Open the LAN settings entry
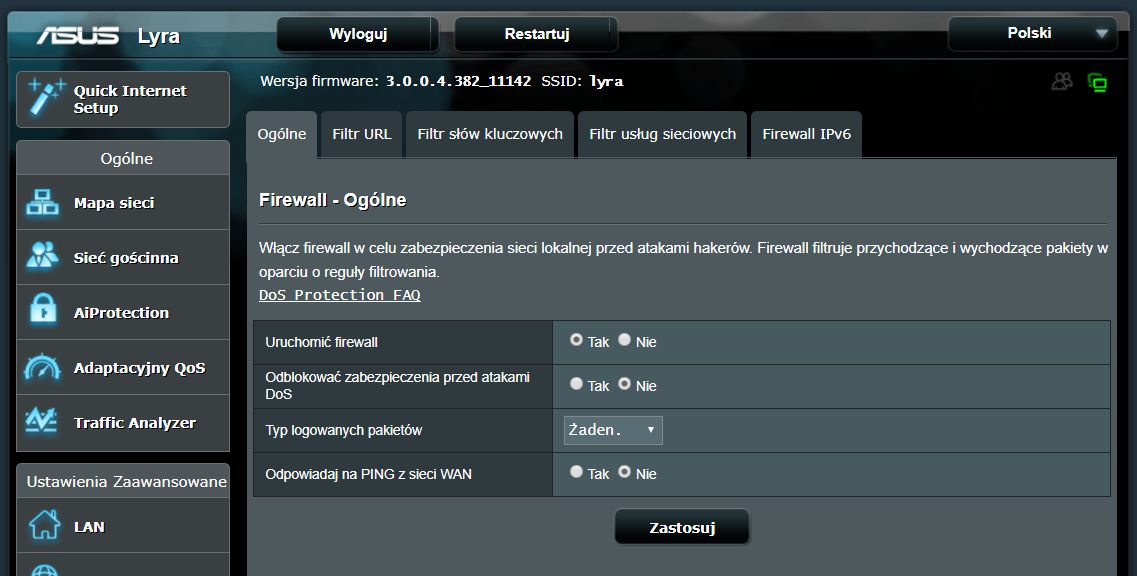 pos(123,526)
